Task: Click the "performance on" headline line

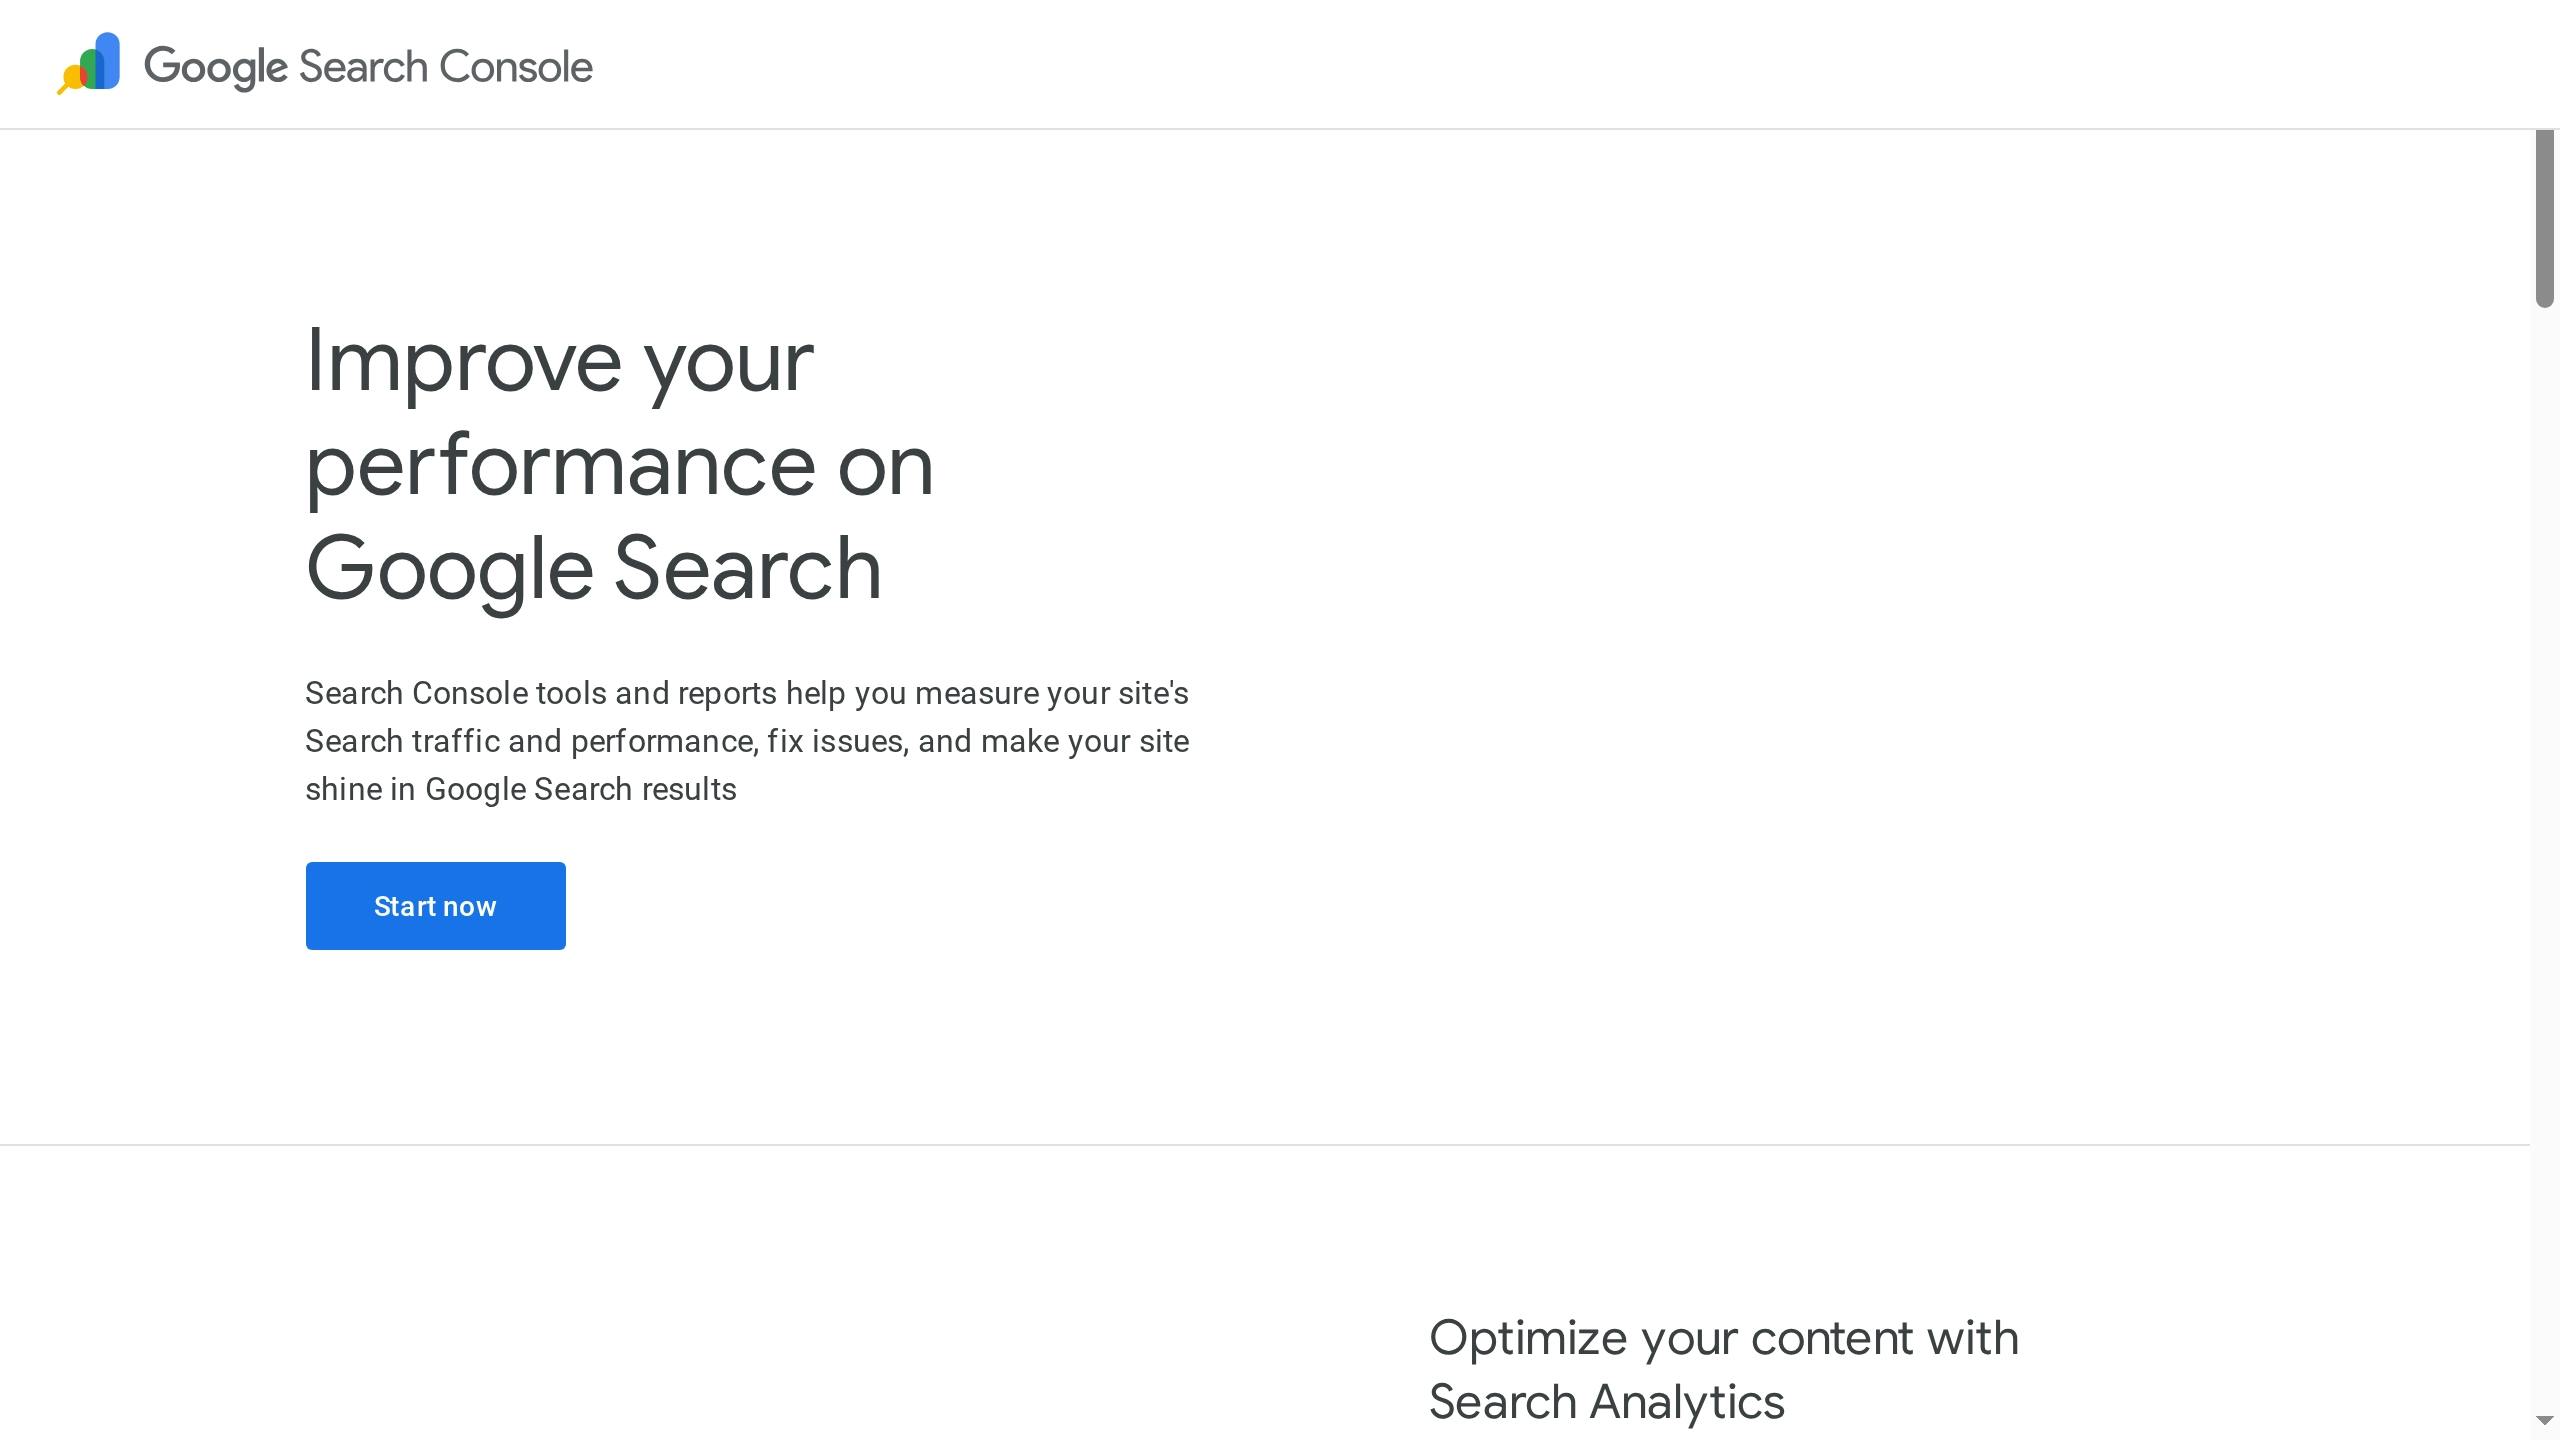Action: pos(619,466)
